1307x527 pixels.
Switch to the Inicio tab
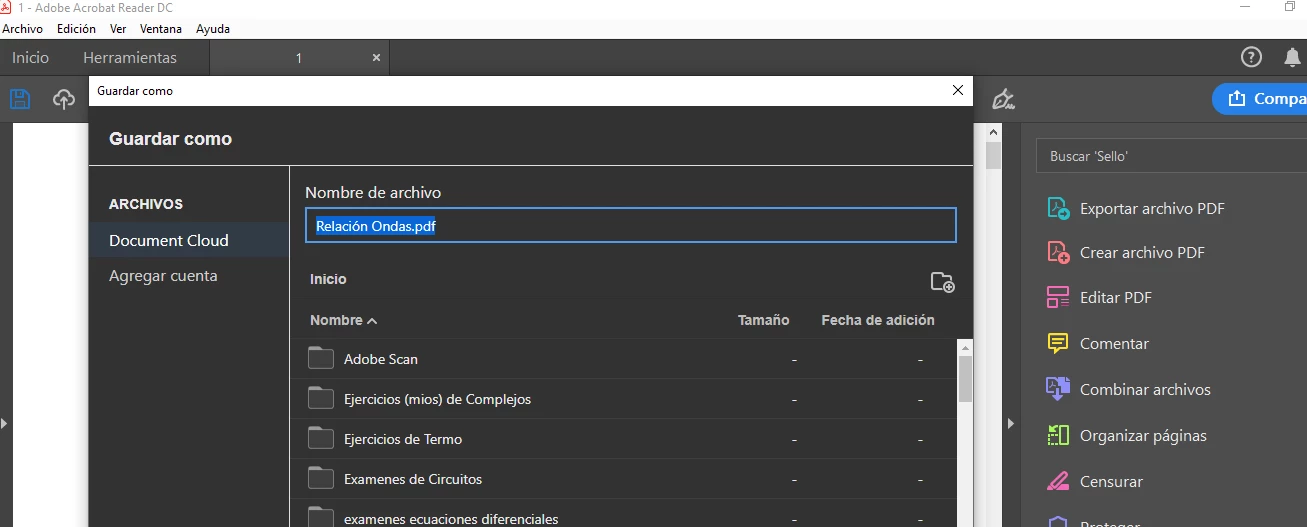[30, 57]
